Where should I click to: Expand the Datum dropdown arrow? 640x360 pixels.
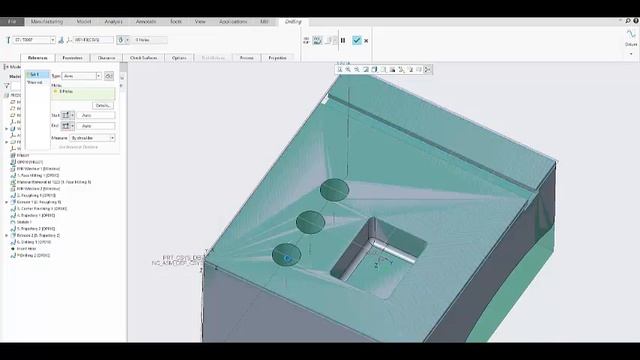pos(631,54)
